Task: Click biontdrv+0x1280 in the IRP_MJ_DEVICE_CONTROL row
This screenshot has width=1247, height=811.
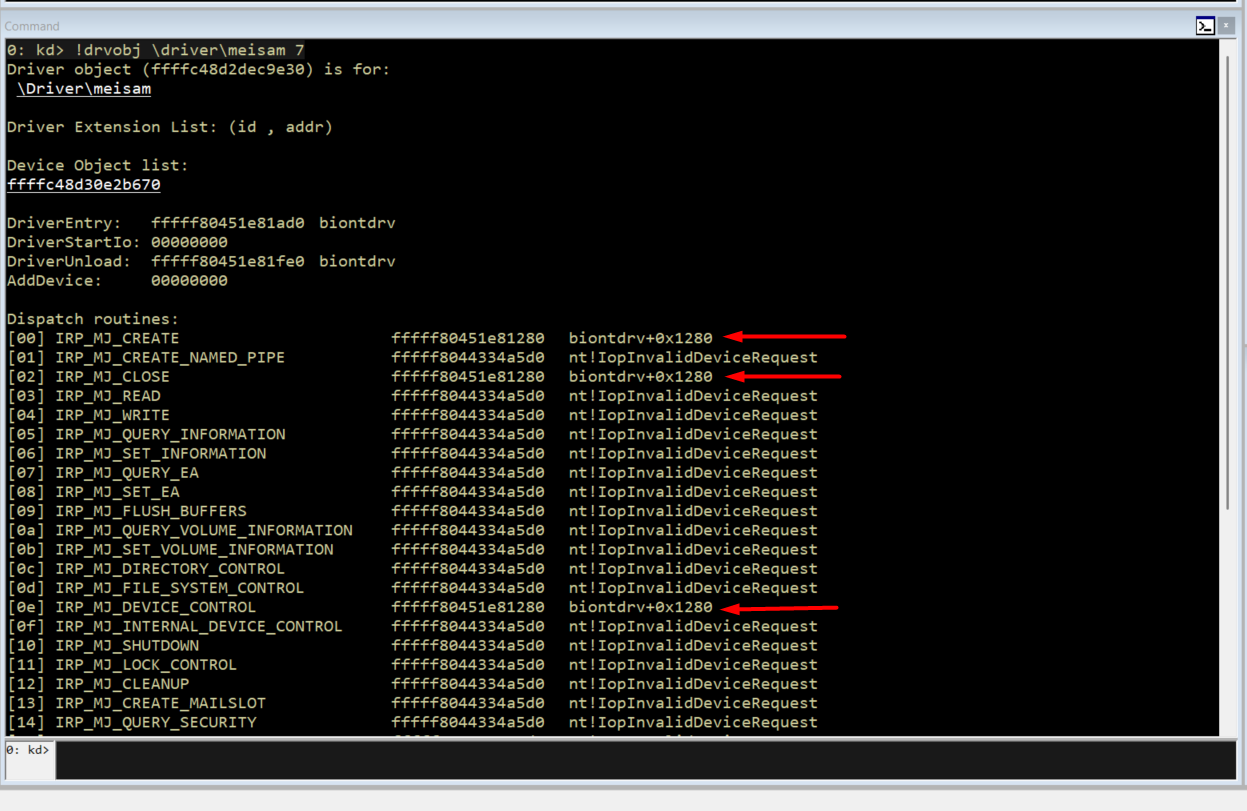Action: coord(640,607)
